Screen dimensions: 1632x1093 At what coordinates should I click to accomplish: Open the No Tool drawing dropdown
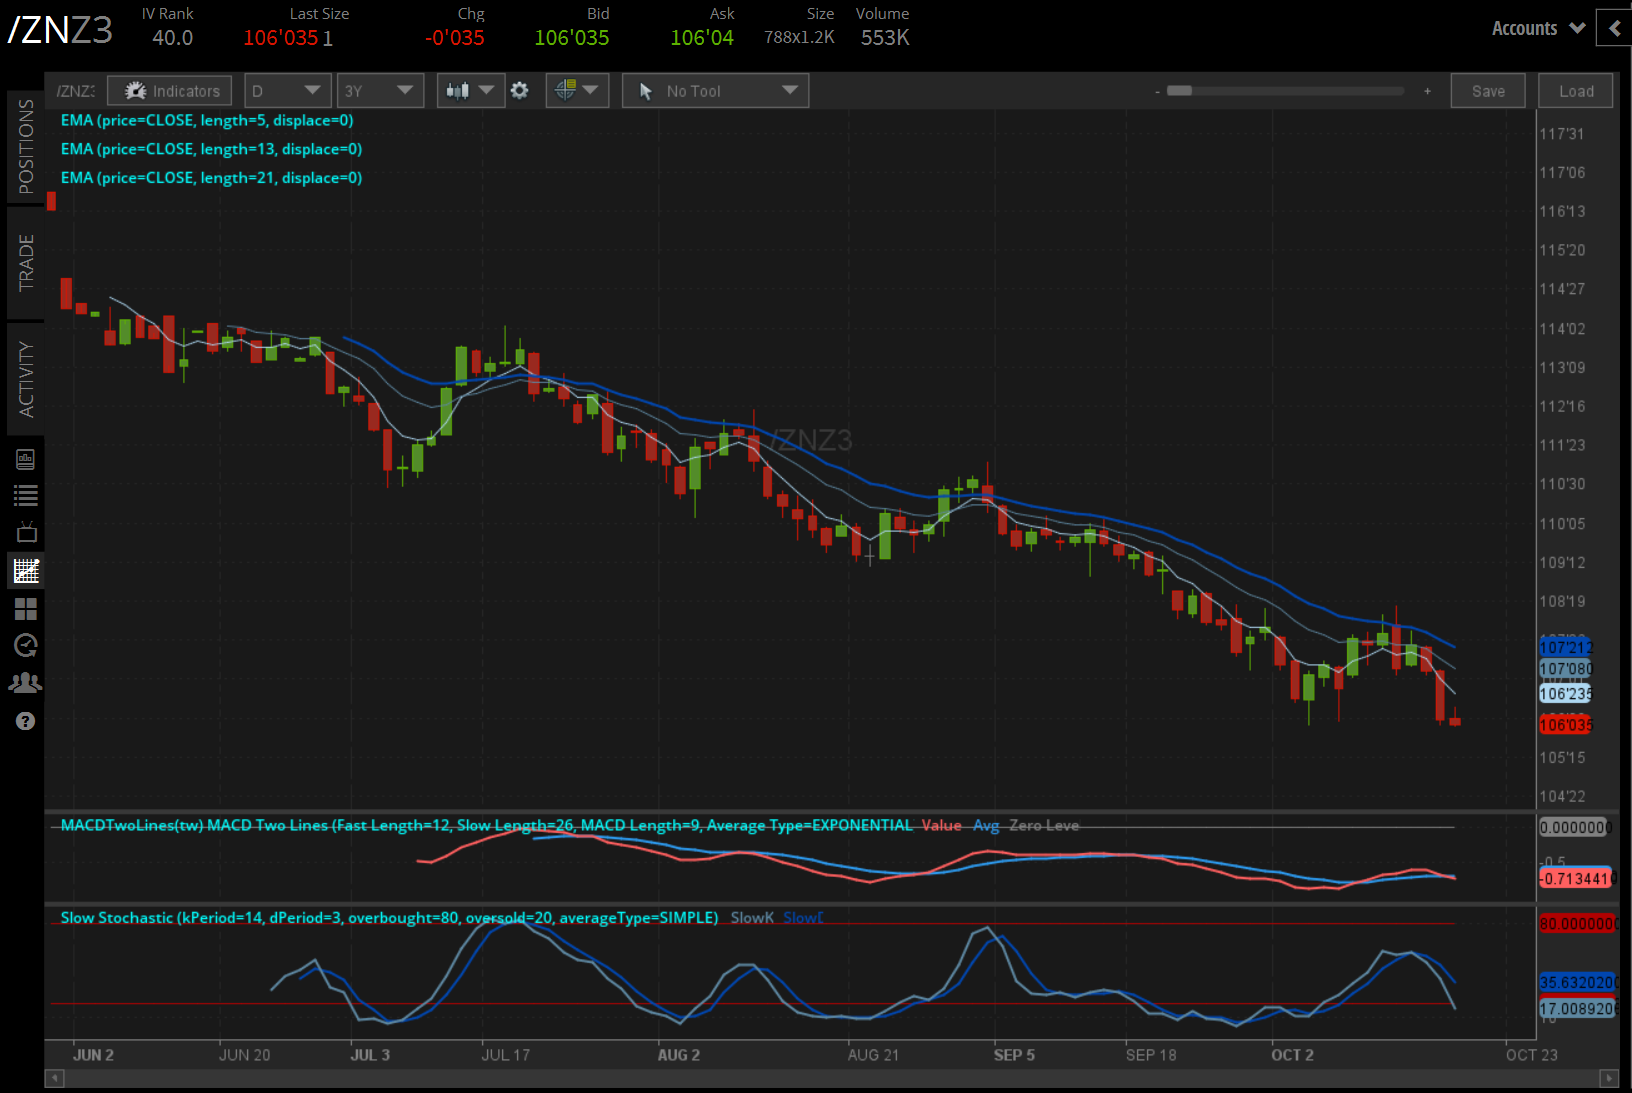(x=715, y=91)
